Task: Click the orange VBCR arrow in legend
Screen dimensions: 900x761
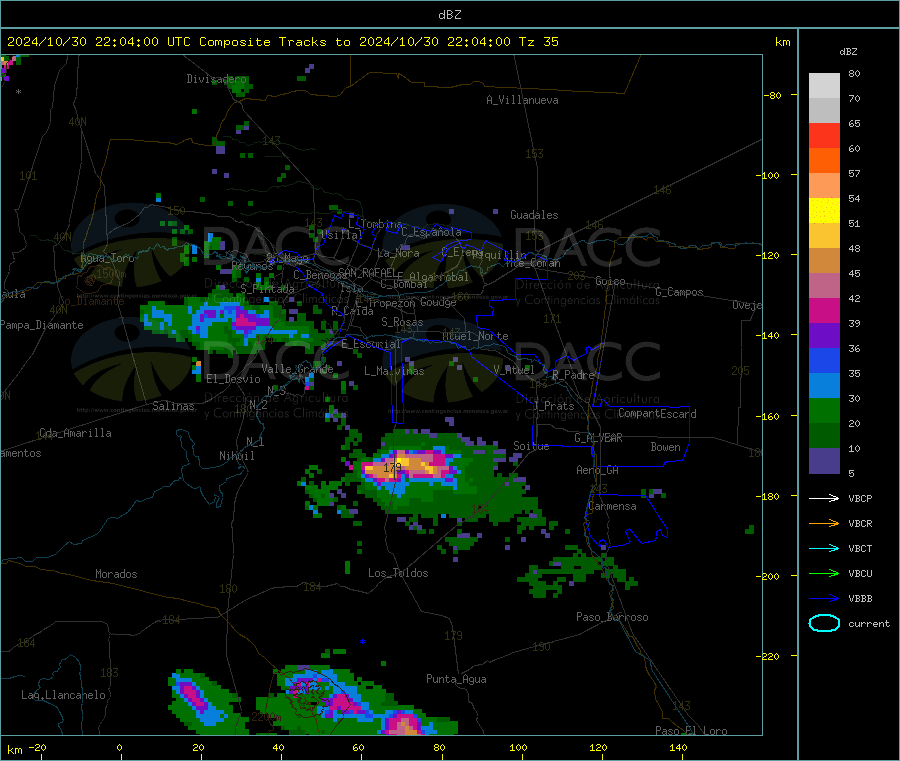Action: tap(824, 523)
